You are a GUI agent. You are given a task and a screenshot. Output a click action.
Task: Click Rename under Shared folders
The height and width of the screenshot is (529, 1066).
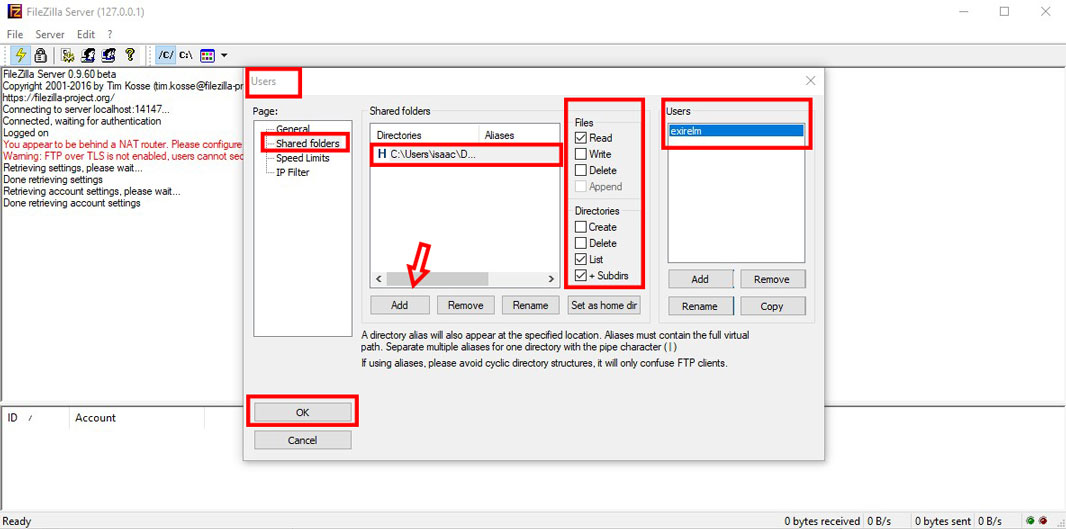pyautogui.click(x=530, y=305)
